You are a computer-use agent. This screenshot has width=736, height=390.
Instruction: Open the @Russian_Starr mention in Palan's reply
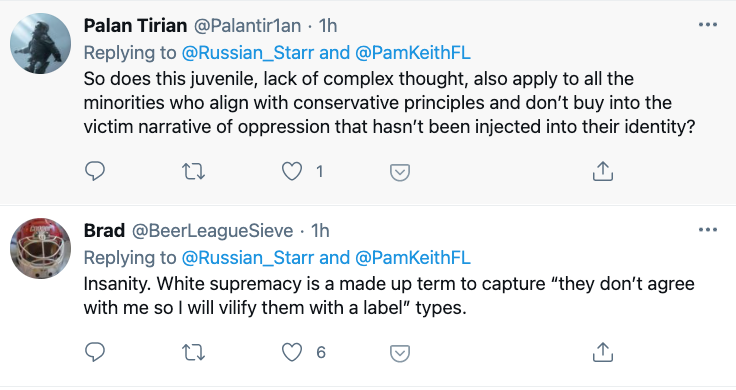(x=247, y=53)
